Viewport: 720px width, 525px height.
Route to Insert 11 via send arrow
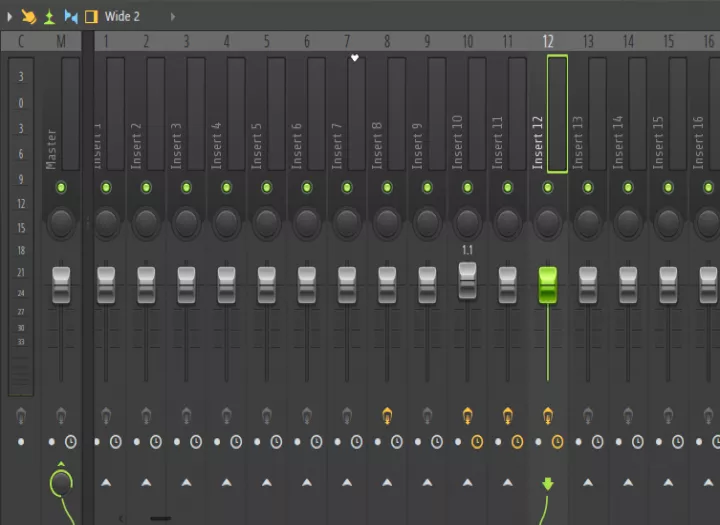[507, 482]
